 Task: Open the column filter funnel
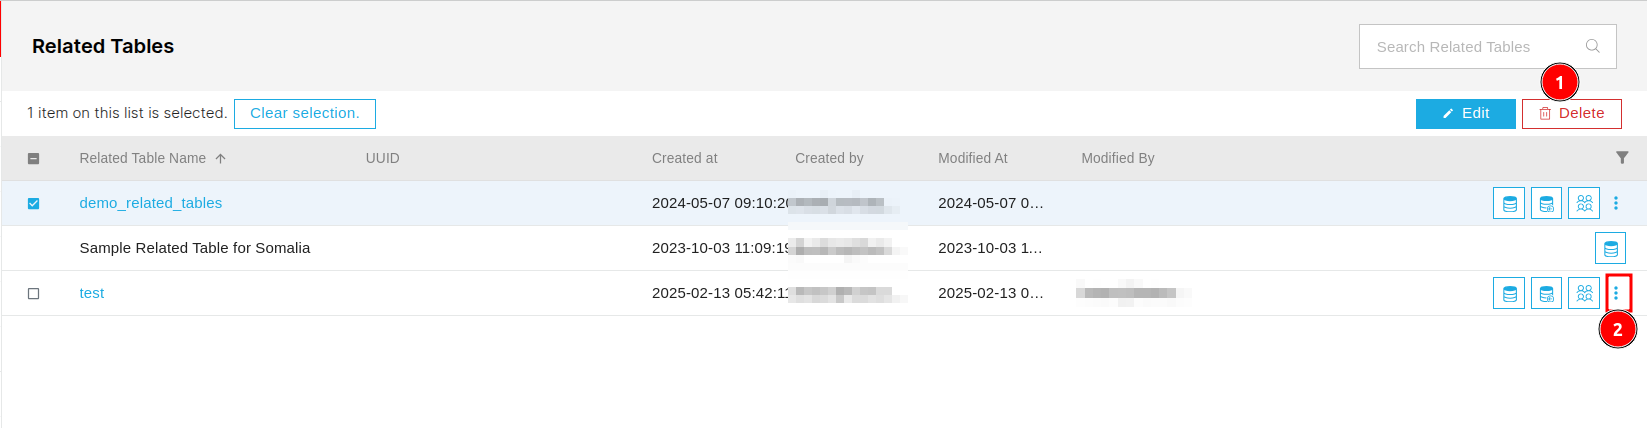point(1622,158)
